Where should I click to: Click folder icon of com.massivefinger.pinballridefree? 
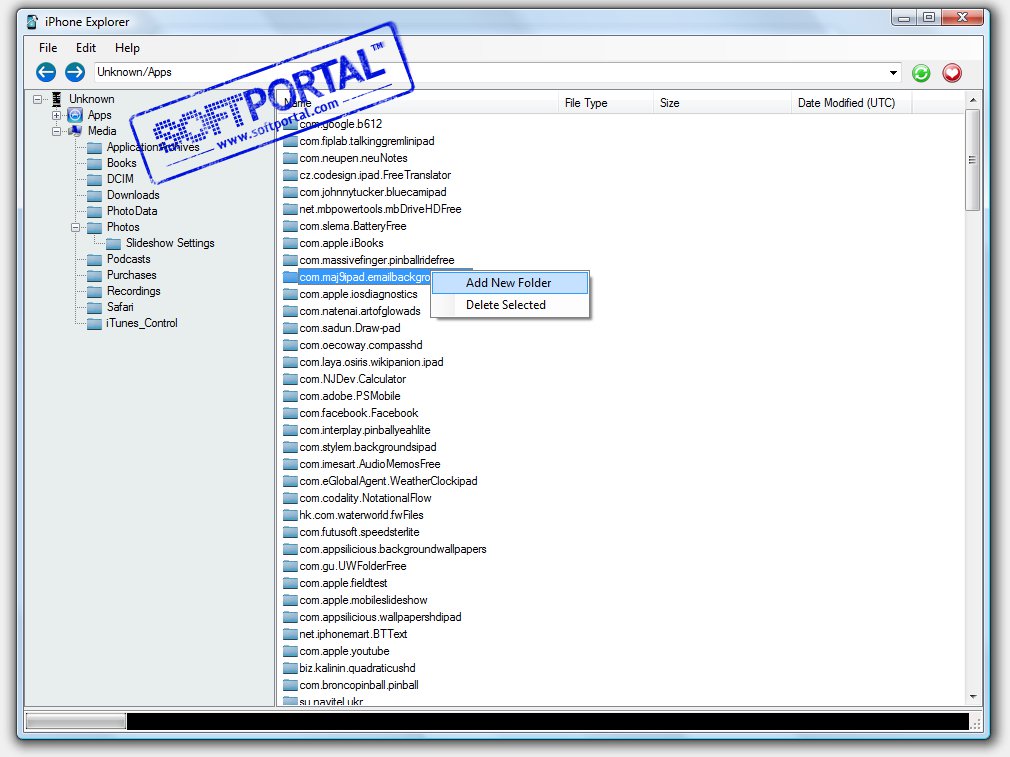click(x=290, y=261)
